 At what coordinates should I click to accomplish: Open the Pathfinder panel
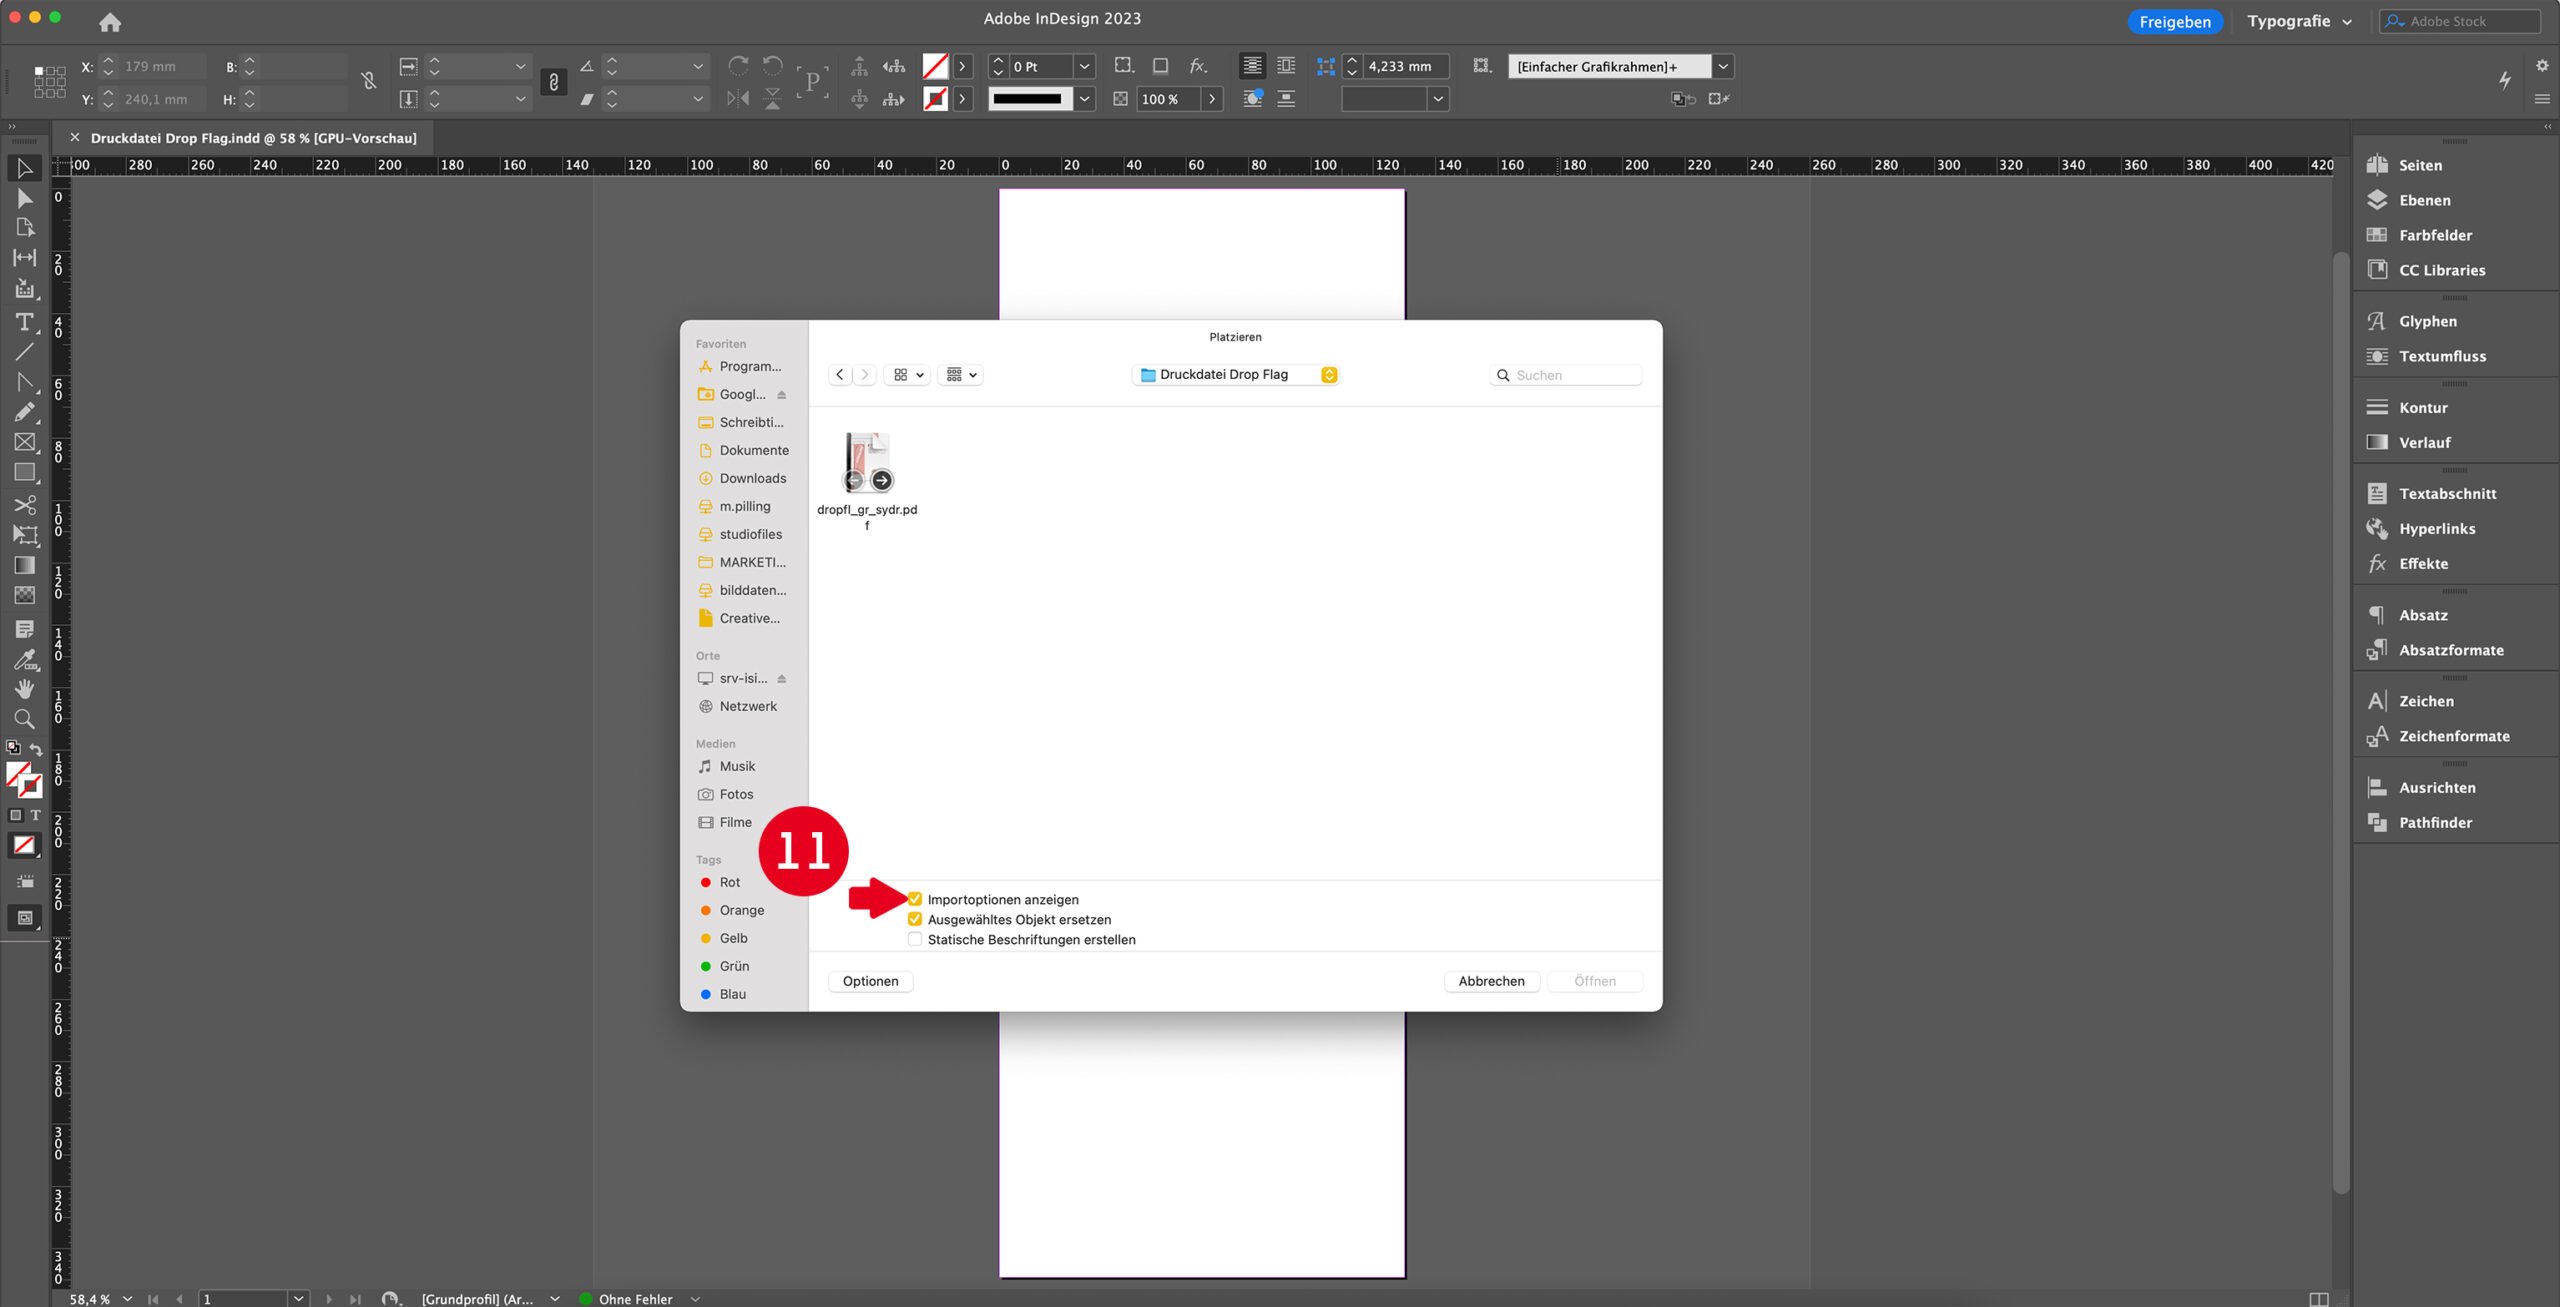pyautogui.click(x=2434, y=822)
